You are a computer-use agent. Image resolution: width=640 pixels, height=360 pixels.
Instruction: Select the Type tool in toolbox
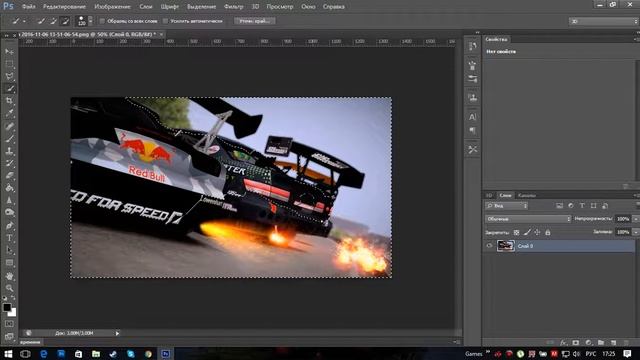click(9, 238)
